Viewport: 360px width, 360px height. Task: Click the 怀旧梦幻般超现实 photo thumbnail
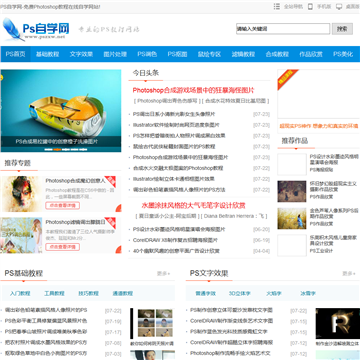click(x=292, y=191)
